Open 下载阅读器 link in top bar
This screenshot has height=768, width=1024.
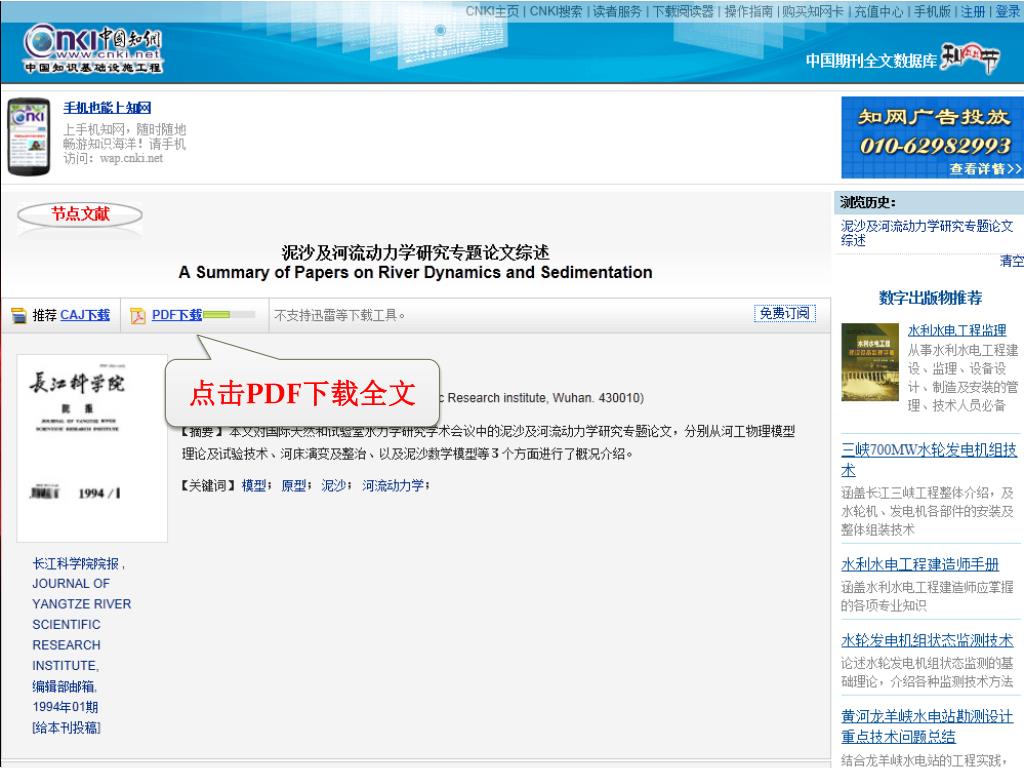pos(682,11)
